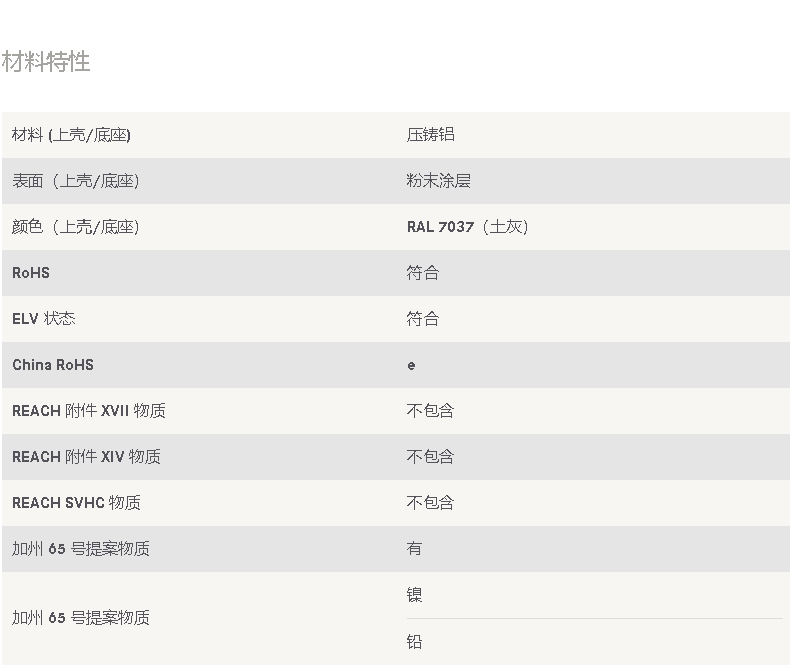Image resolution: width=790 pixels, height=665 pixels.
Task: Select the 镍 substance entry
Action: (414, 595)
